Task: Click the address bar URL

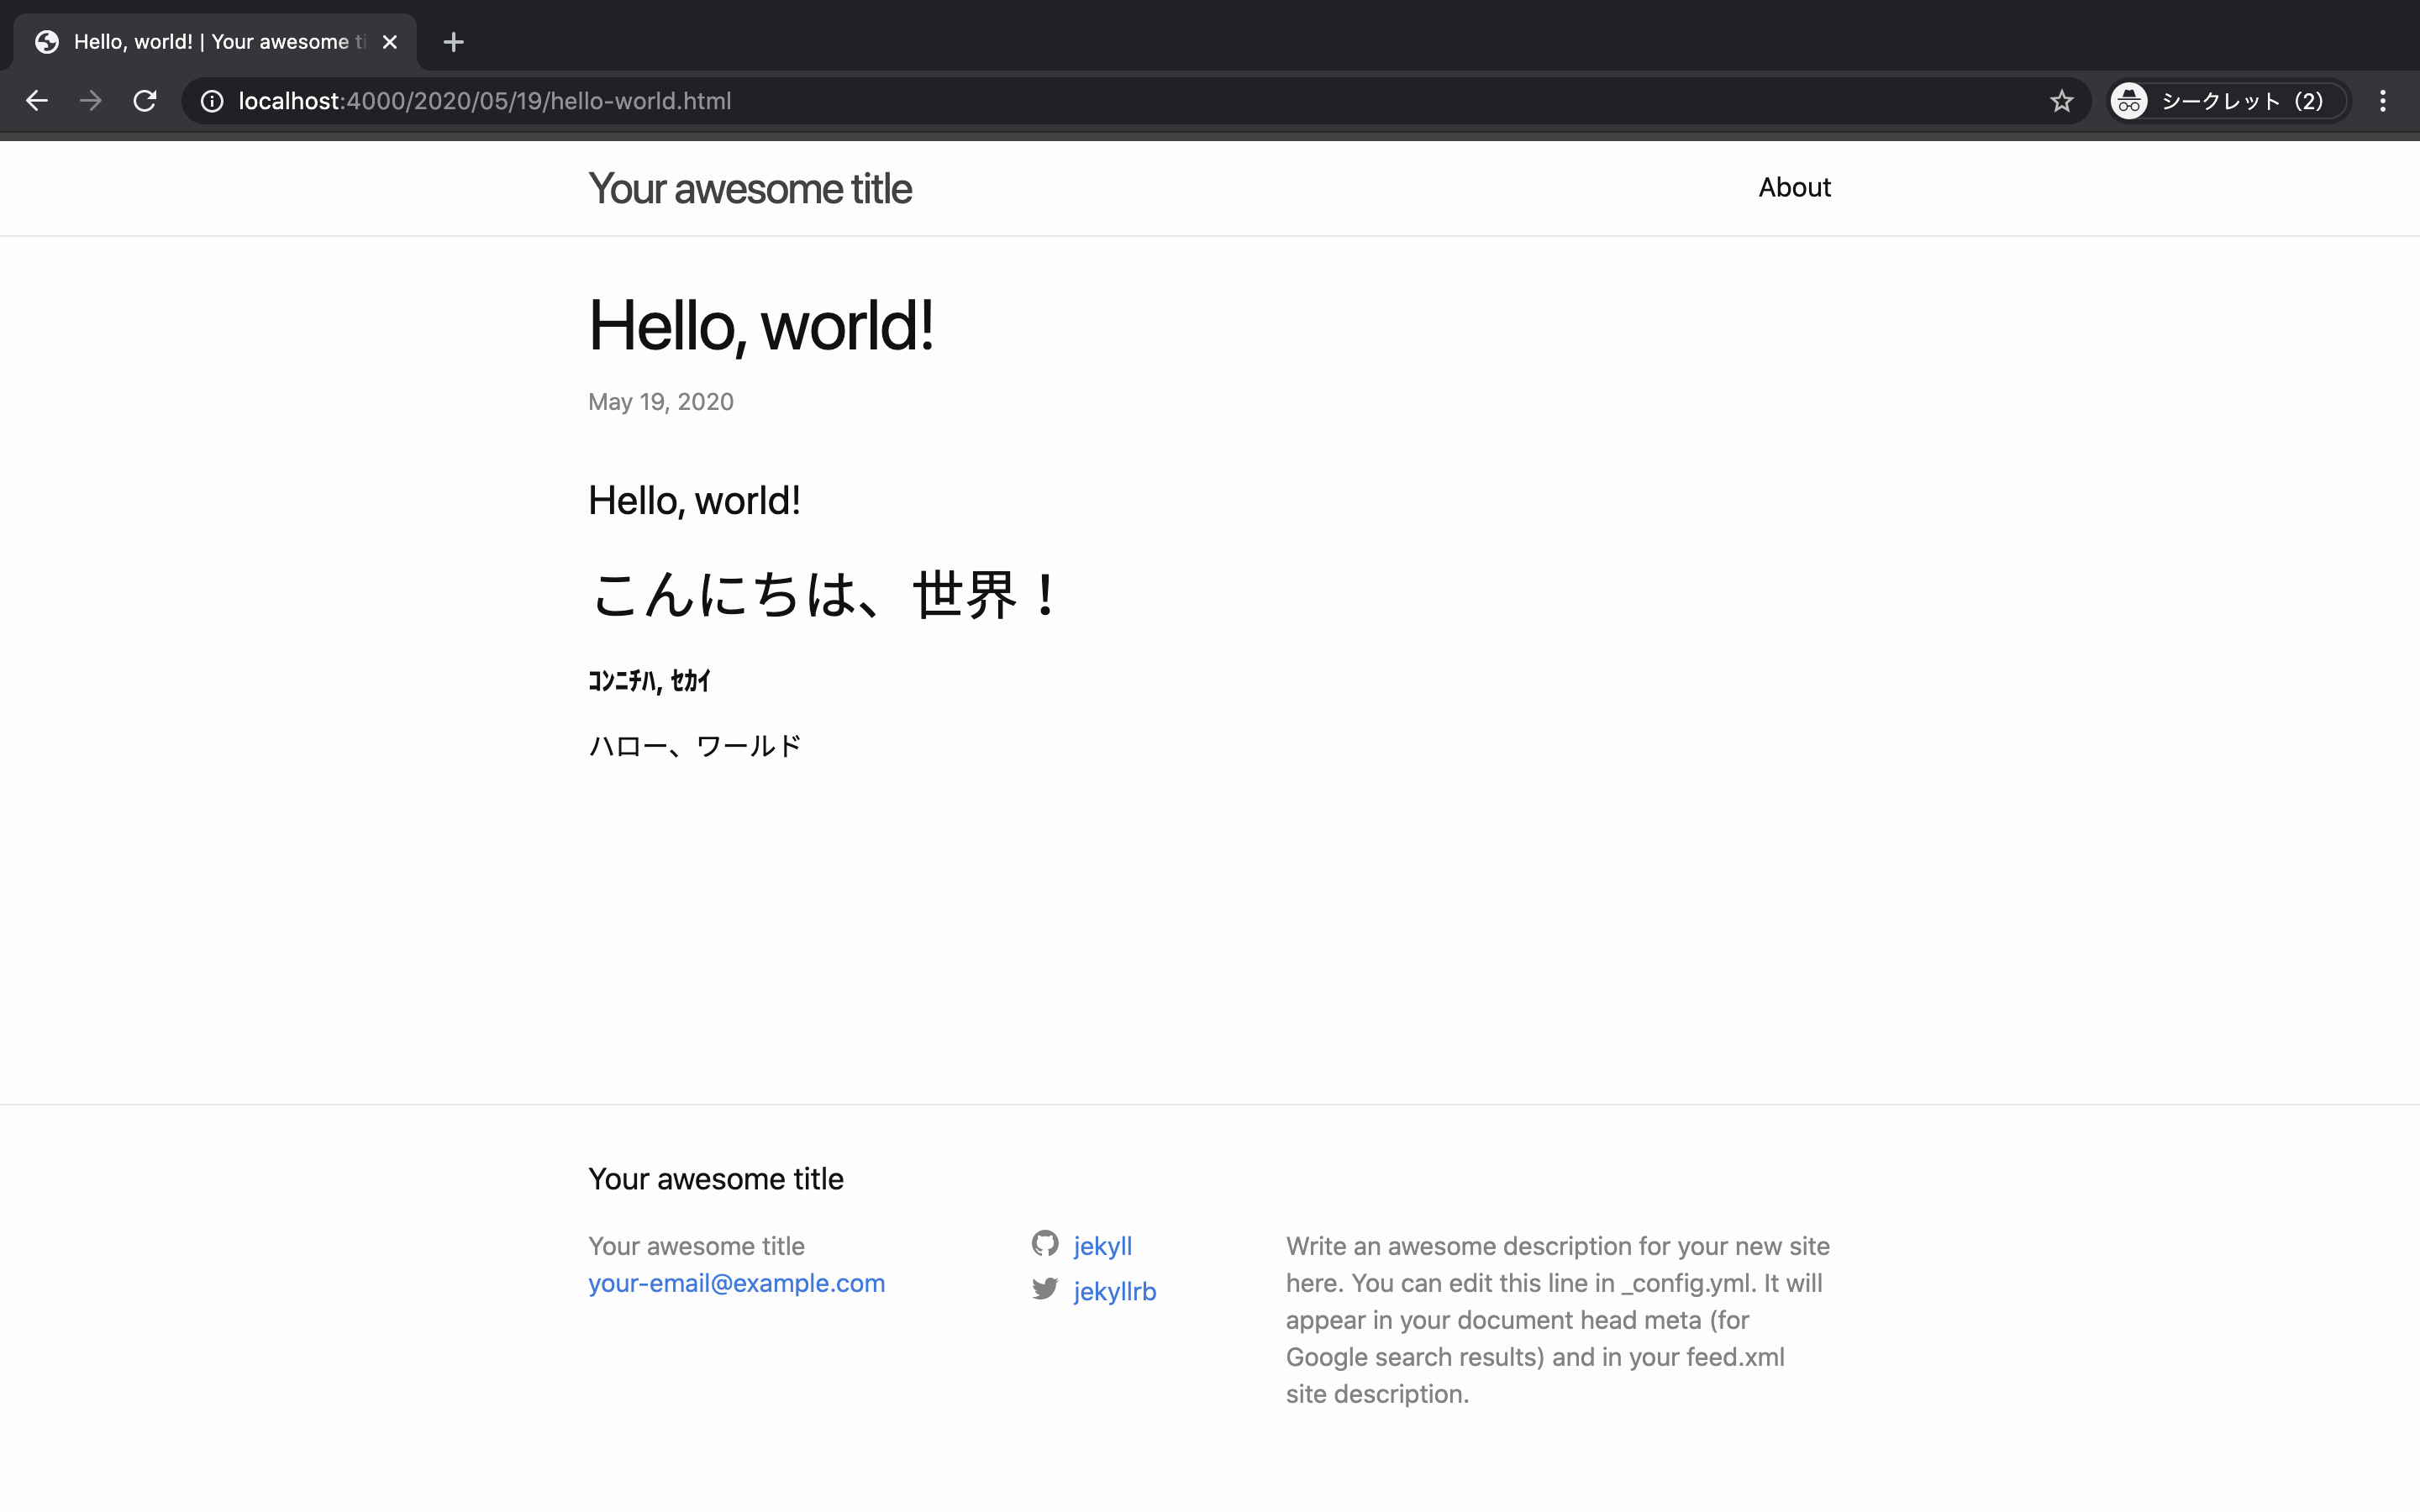Action: pos(485,101)
